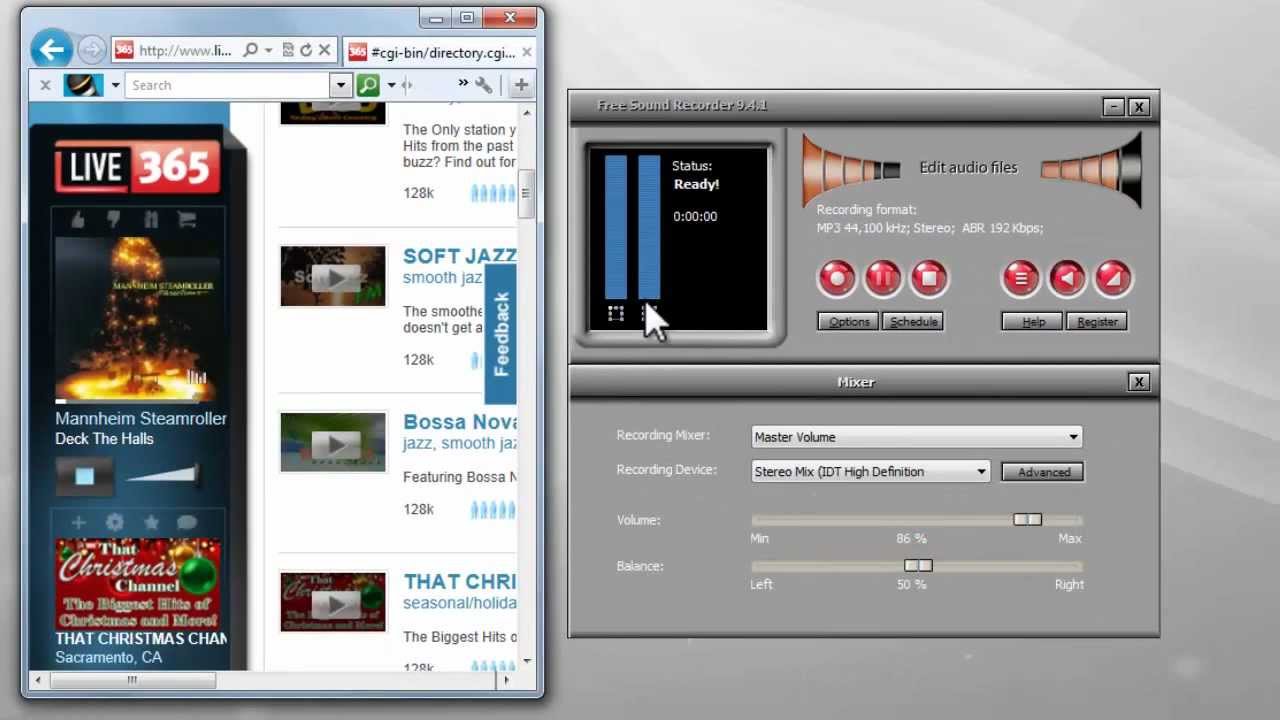Open Help in Free Sound Recorder
Viewport: 1280px width, 720px height.
click(1033, 322)
